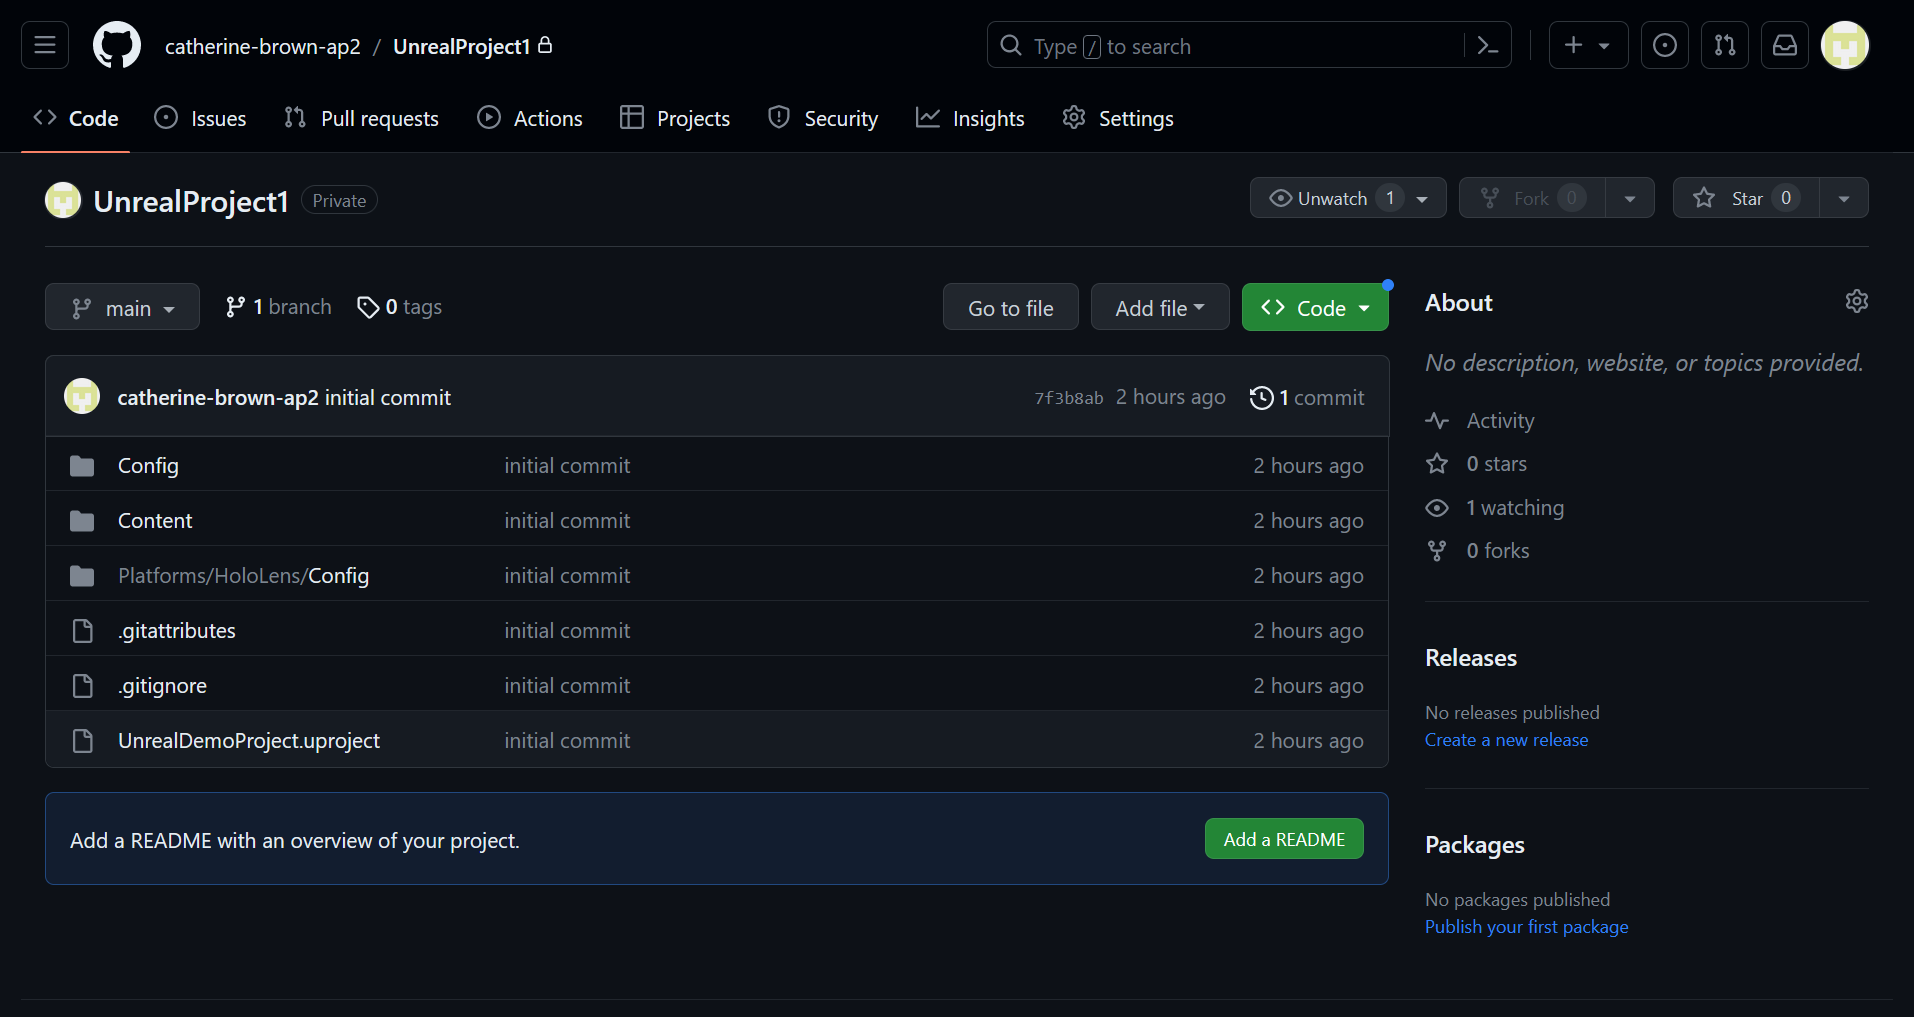
Task: Open your profile avatar menu
Action: [x=1845, y=45]
